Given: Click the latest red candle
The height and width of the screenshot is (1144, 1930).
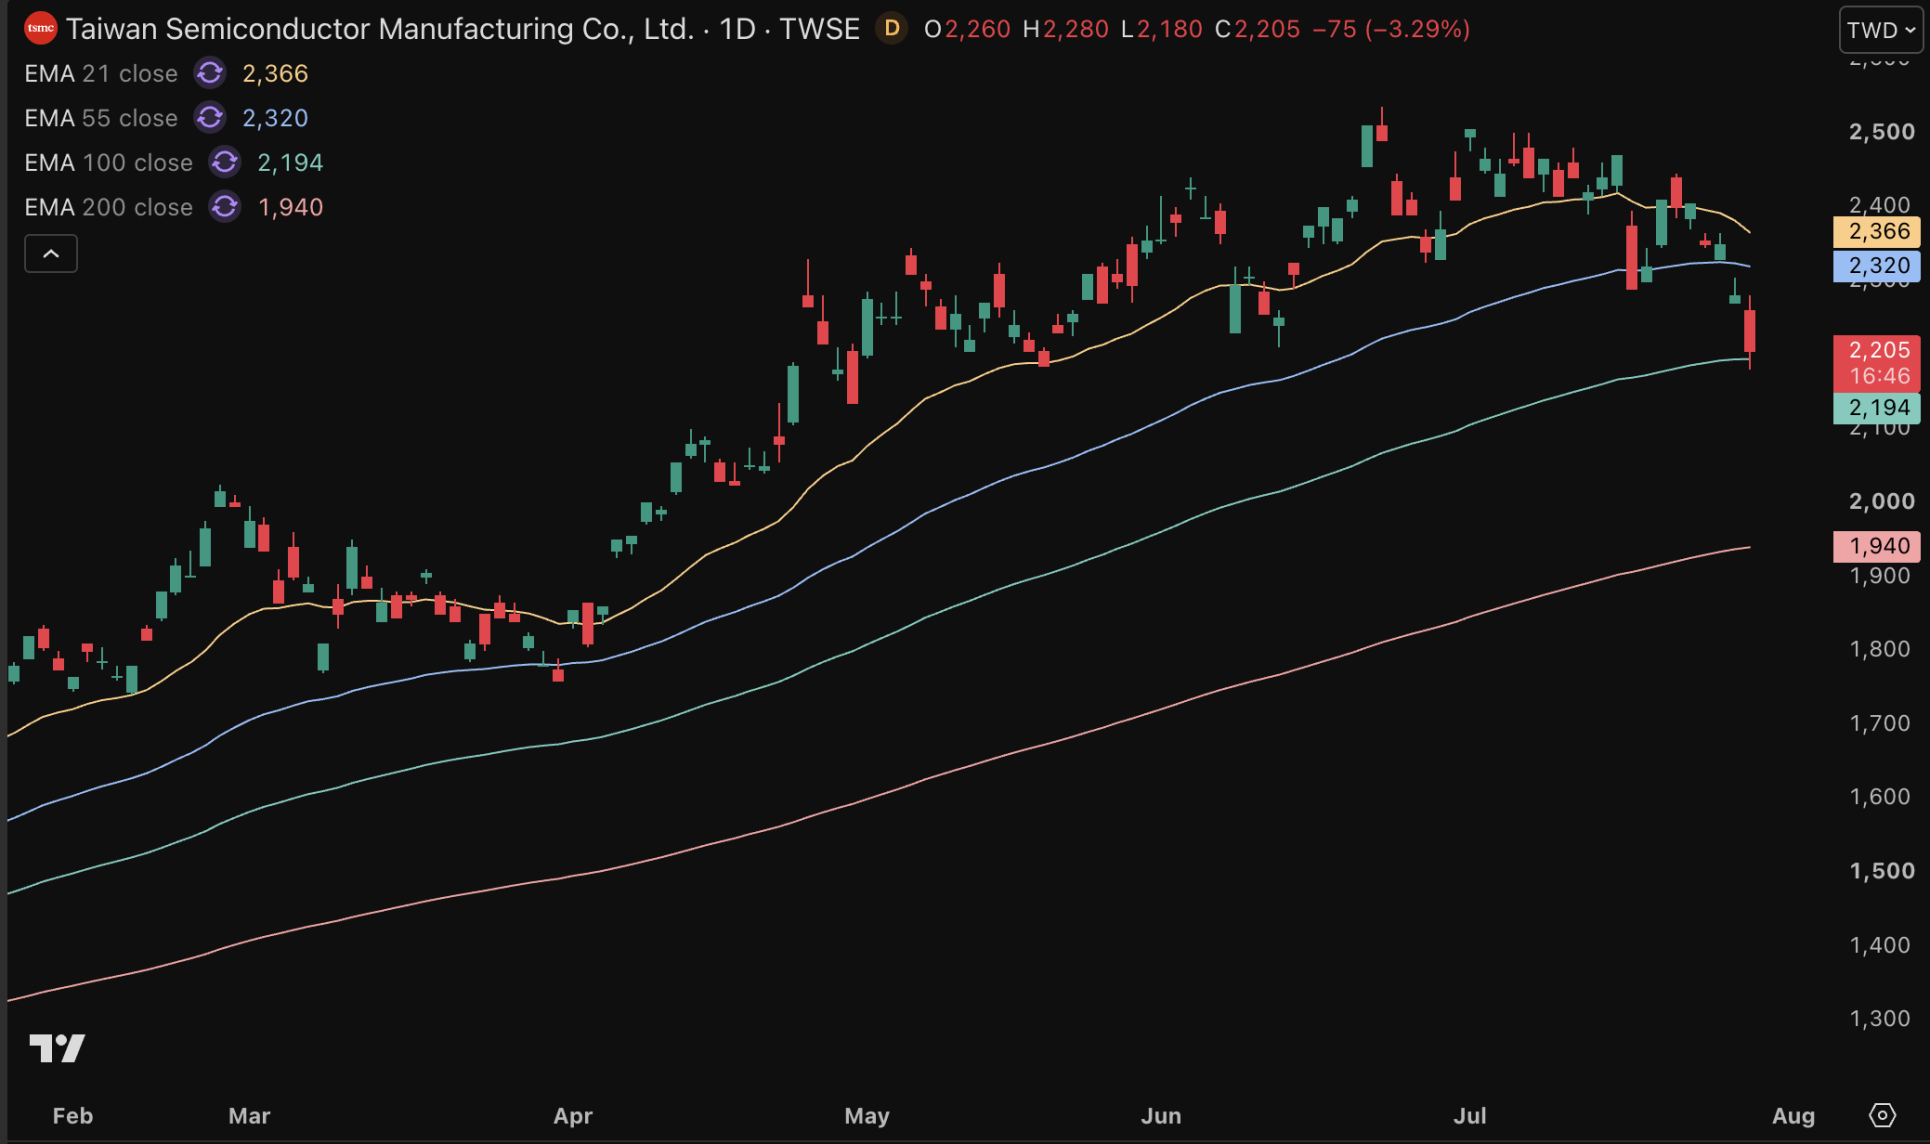Looking at the screenshot, I should click(x=1750, y=331).
